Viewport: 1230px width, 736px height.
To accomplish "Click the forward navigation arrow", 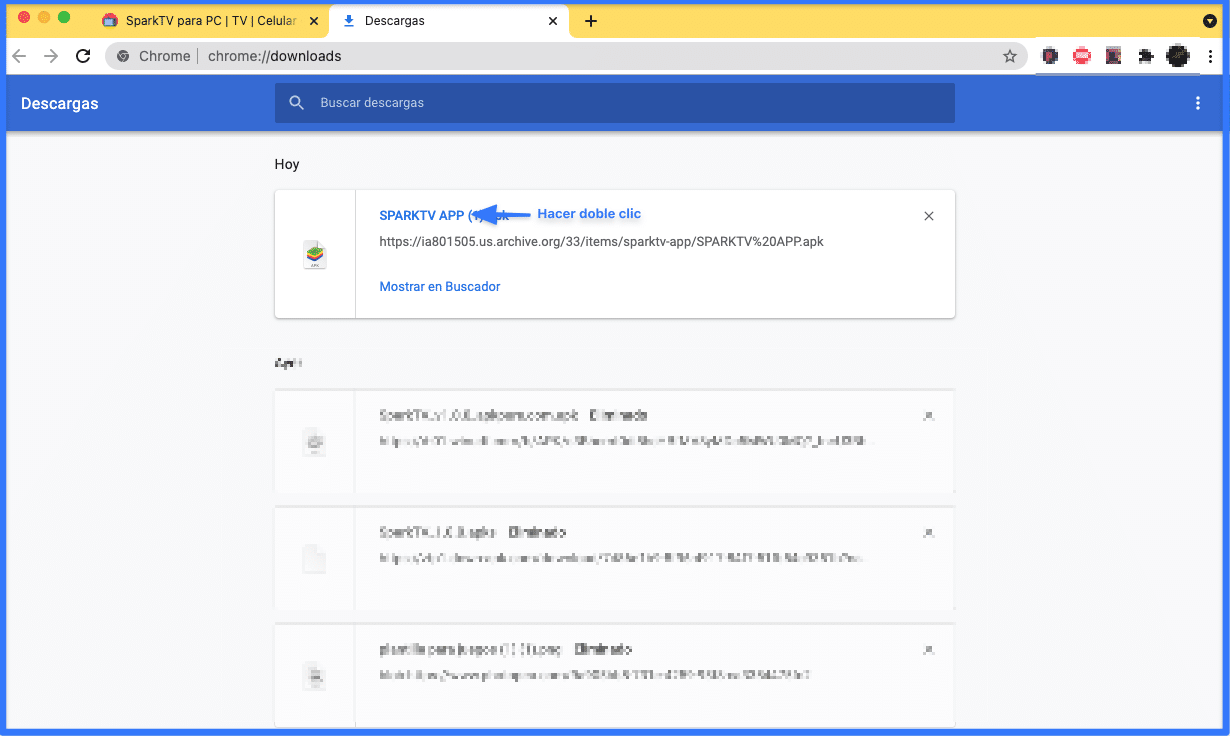I will (51, 56).
